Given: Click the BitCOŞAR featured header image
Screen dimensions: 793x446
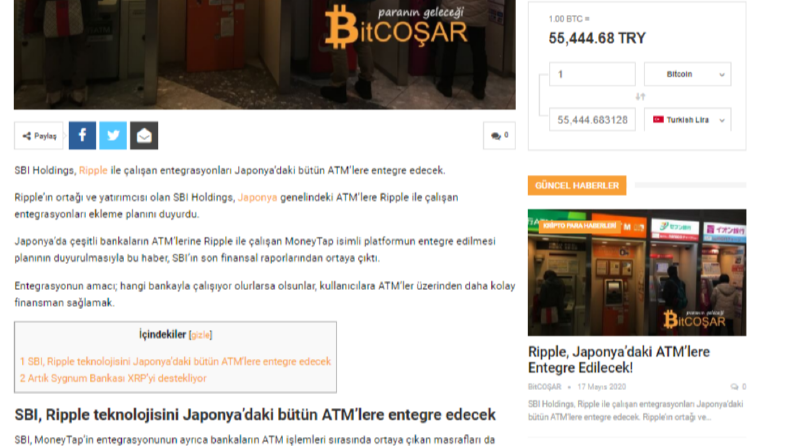Looking at the screenshot, I should click(x=265, y=54).
